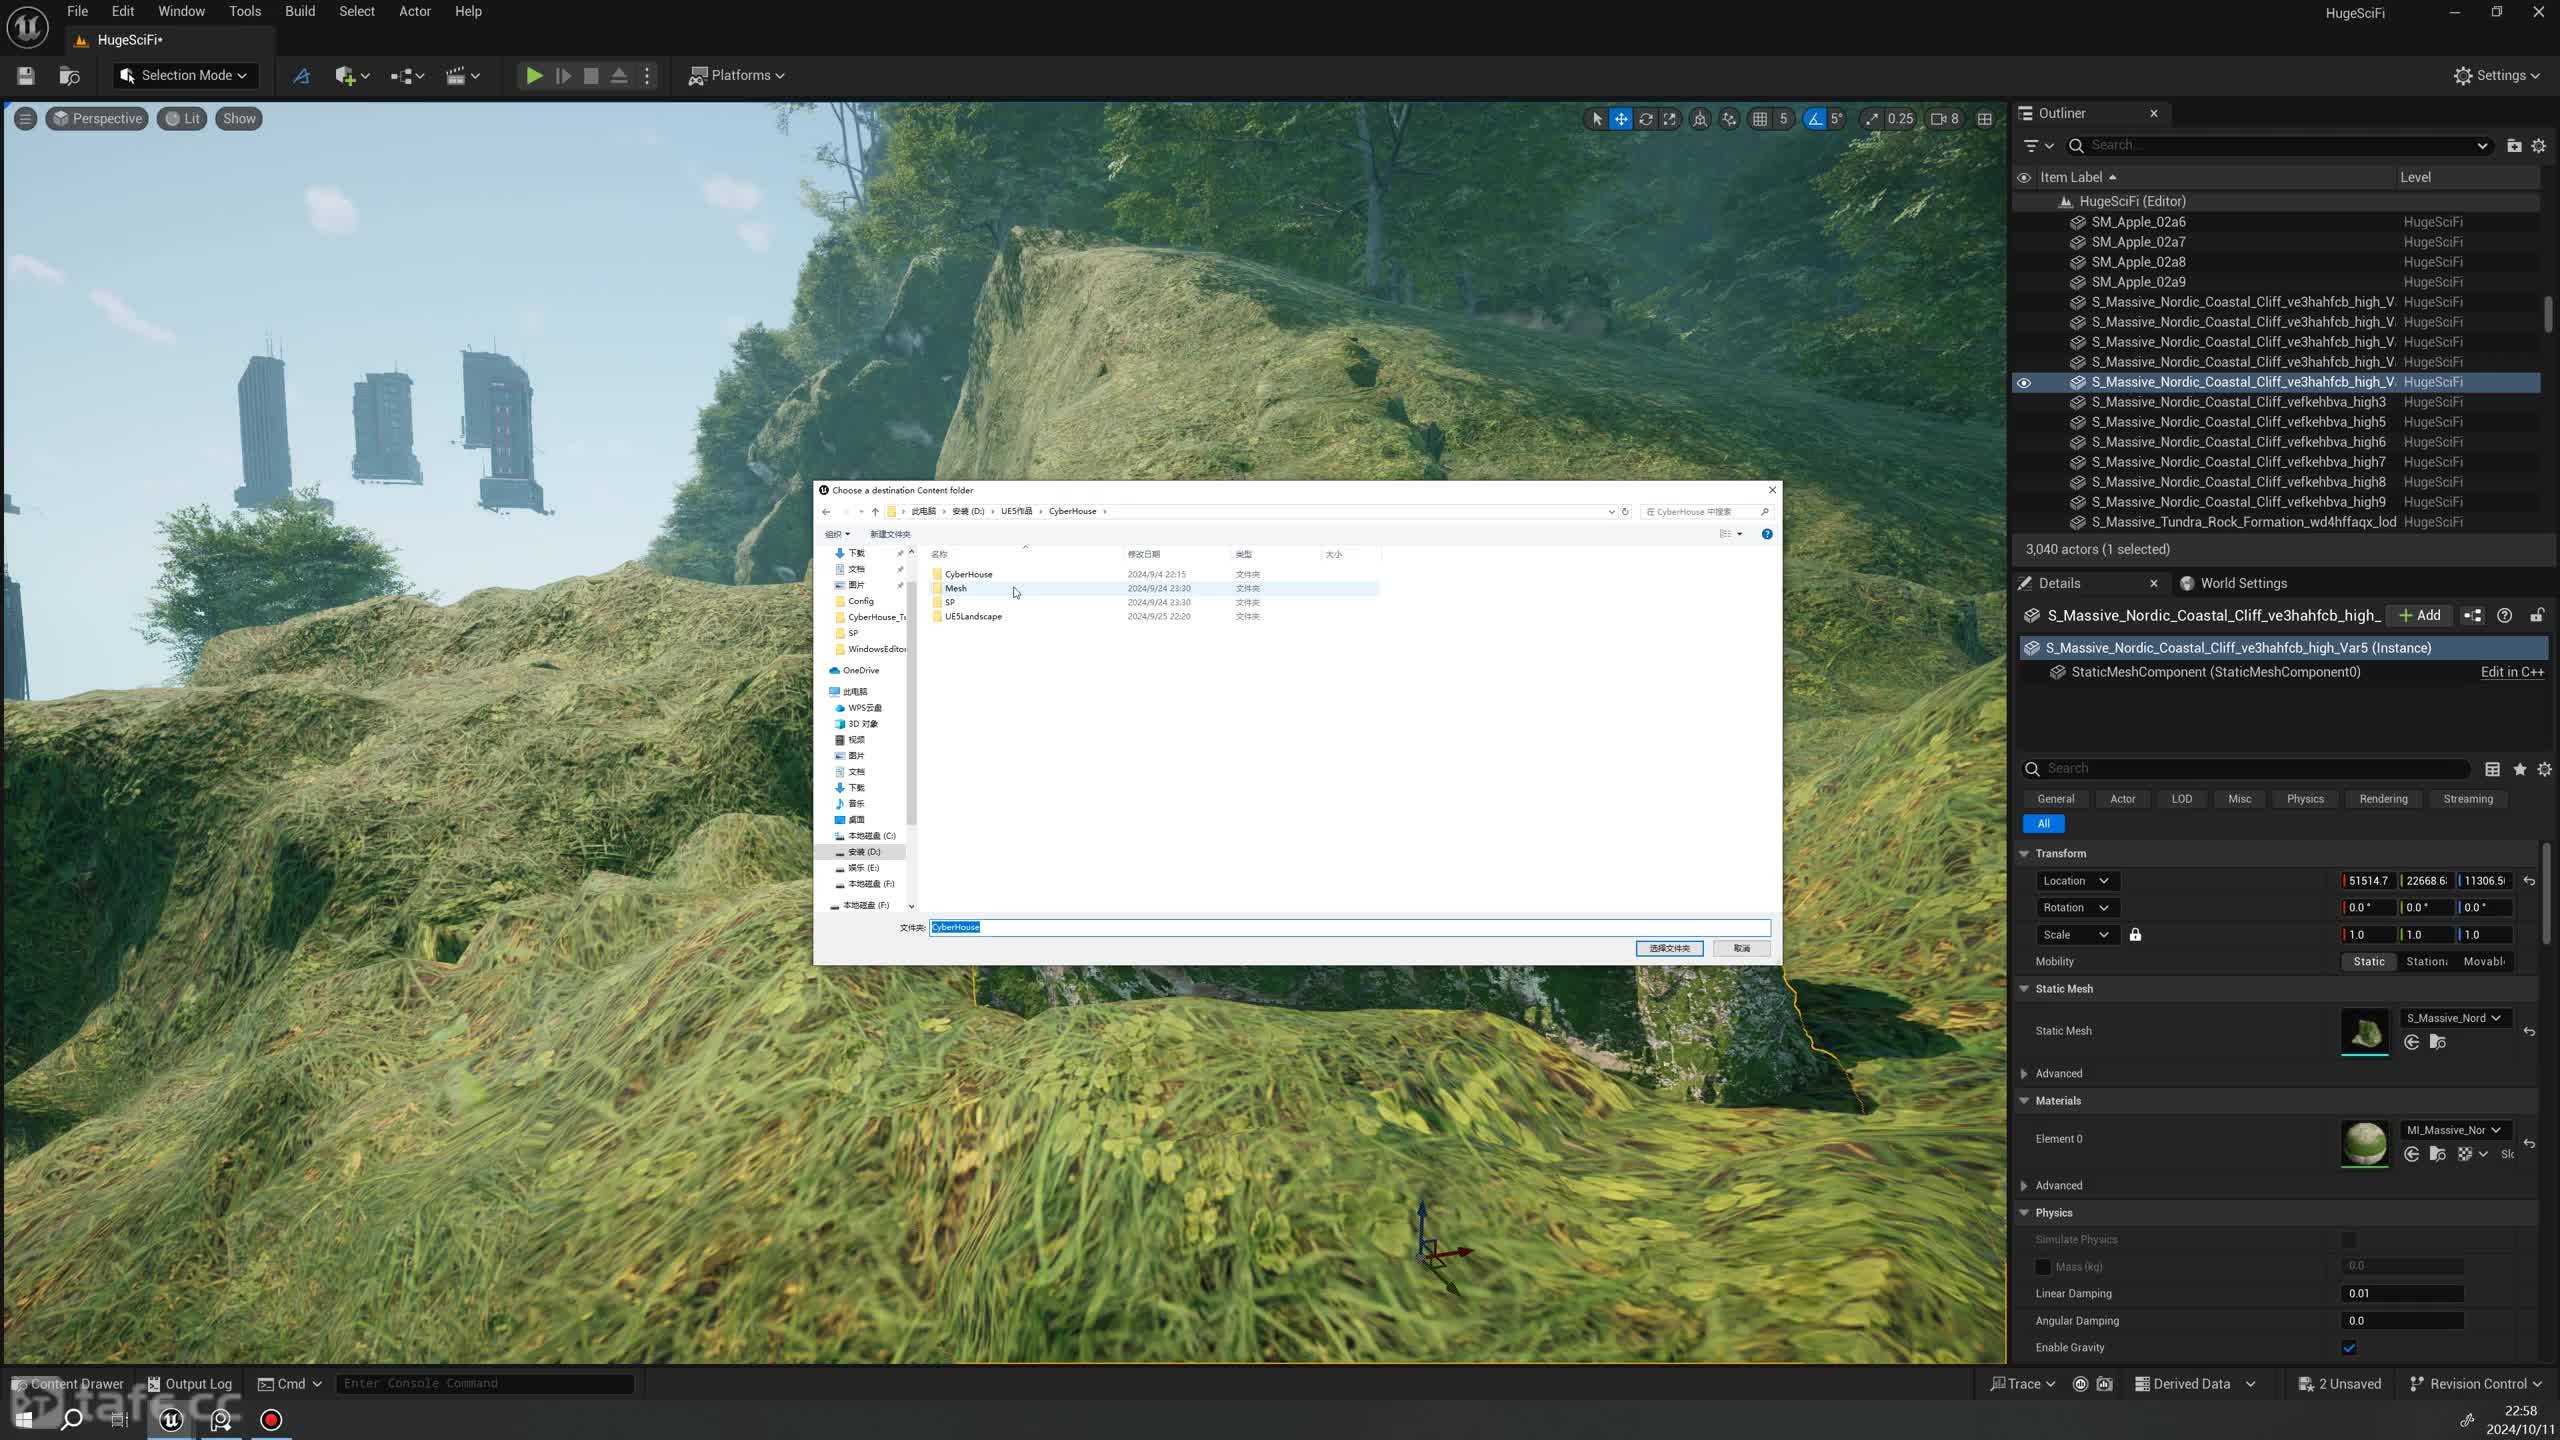Click the Scale lock ratio icon
Viewport: 2560px width, 1440px height.
click(x=2135, y=935)
